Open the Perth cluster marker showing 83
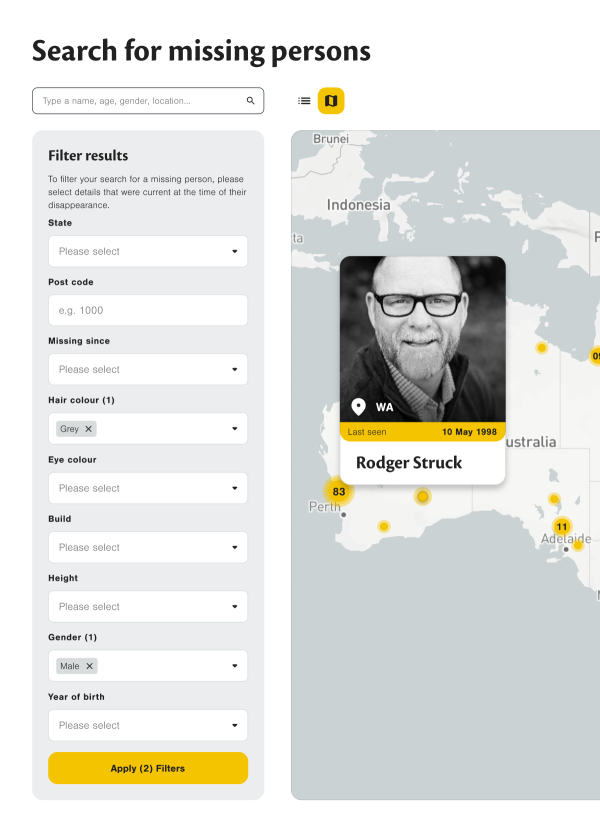The height and width of the screenshot is (815, 600). pos(339,492)
